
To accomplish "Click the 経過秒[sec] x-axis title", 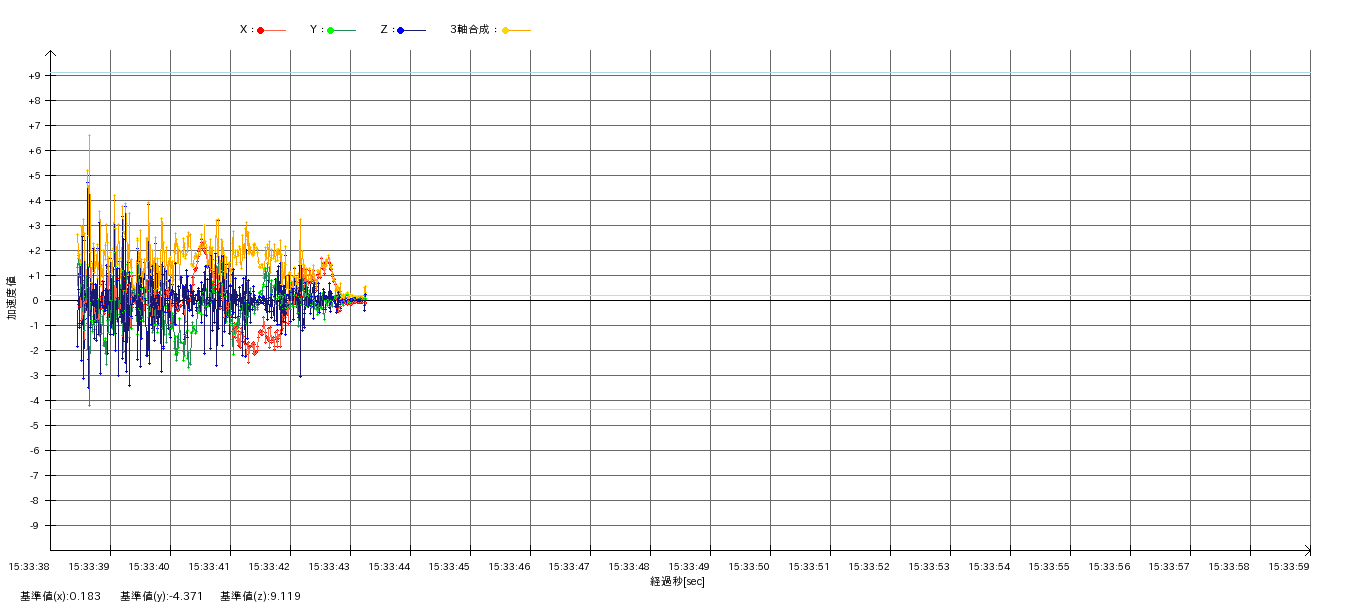I will [x=677, y=581].
